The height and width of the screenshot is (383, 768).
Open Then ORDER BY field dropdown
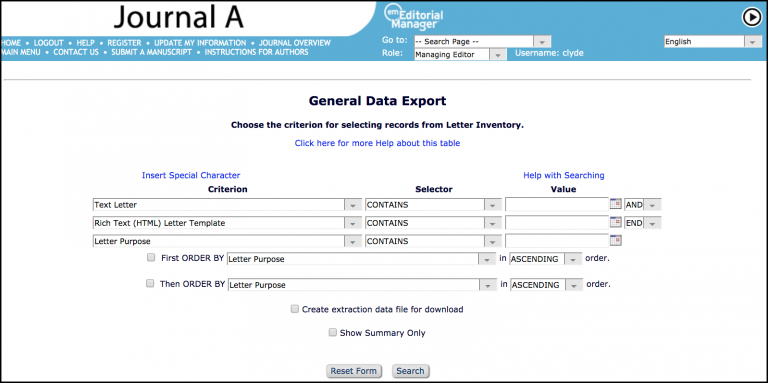362,285
